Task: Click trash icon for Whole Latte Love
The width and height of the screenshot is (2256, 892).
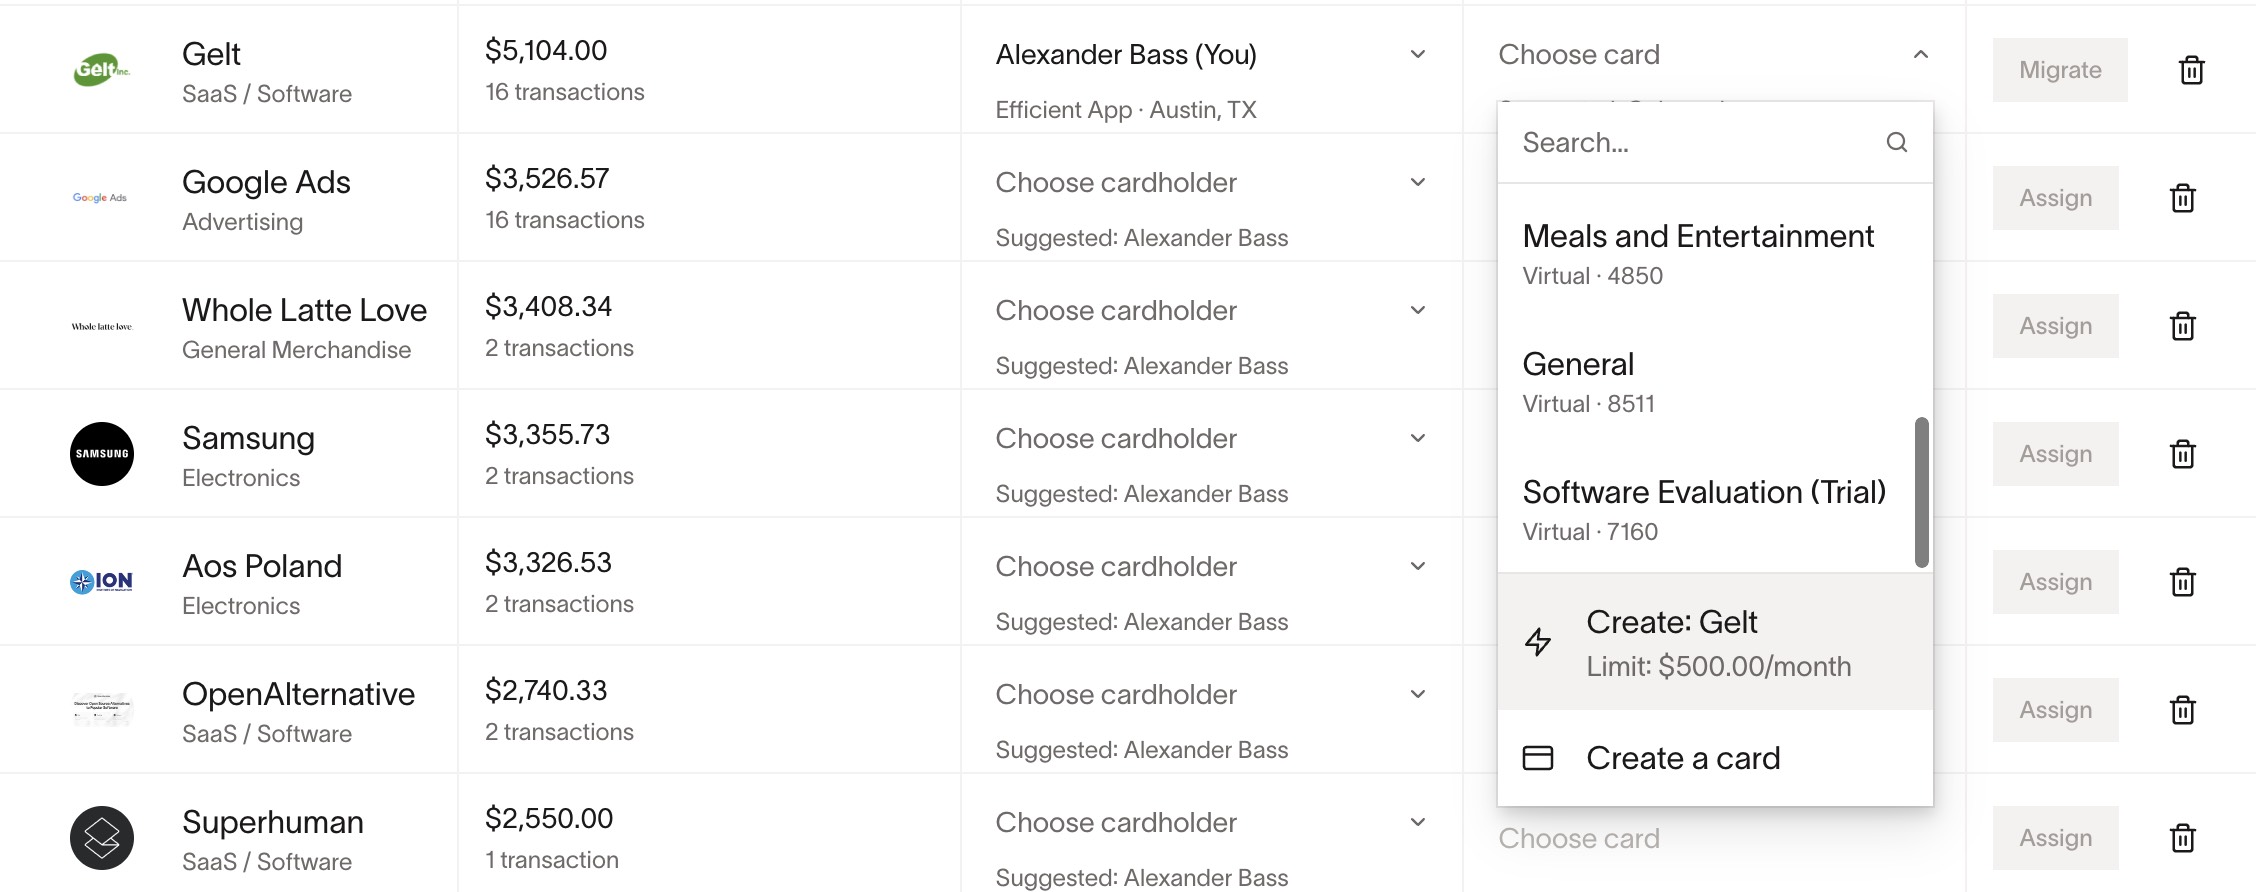Action: tap(2183, 326)
